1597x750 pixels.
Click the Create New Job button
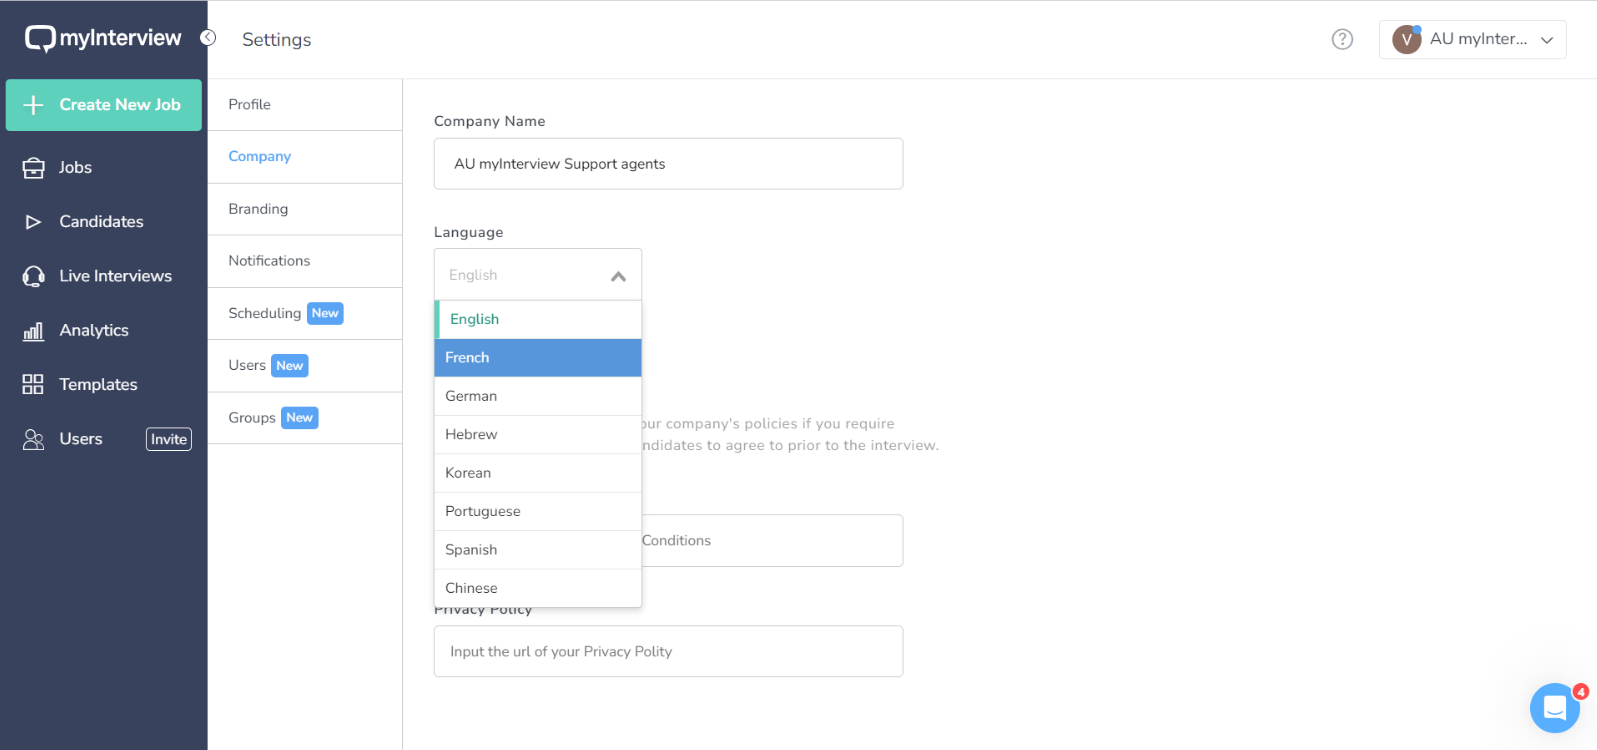(104, 105)
